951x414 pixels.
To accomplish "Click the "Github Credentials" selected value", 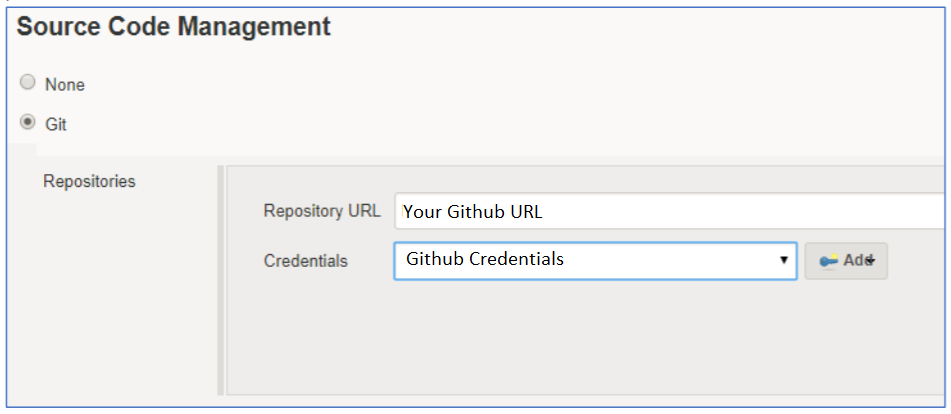I will coord(485,259).
